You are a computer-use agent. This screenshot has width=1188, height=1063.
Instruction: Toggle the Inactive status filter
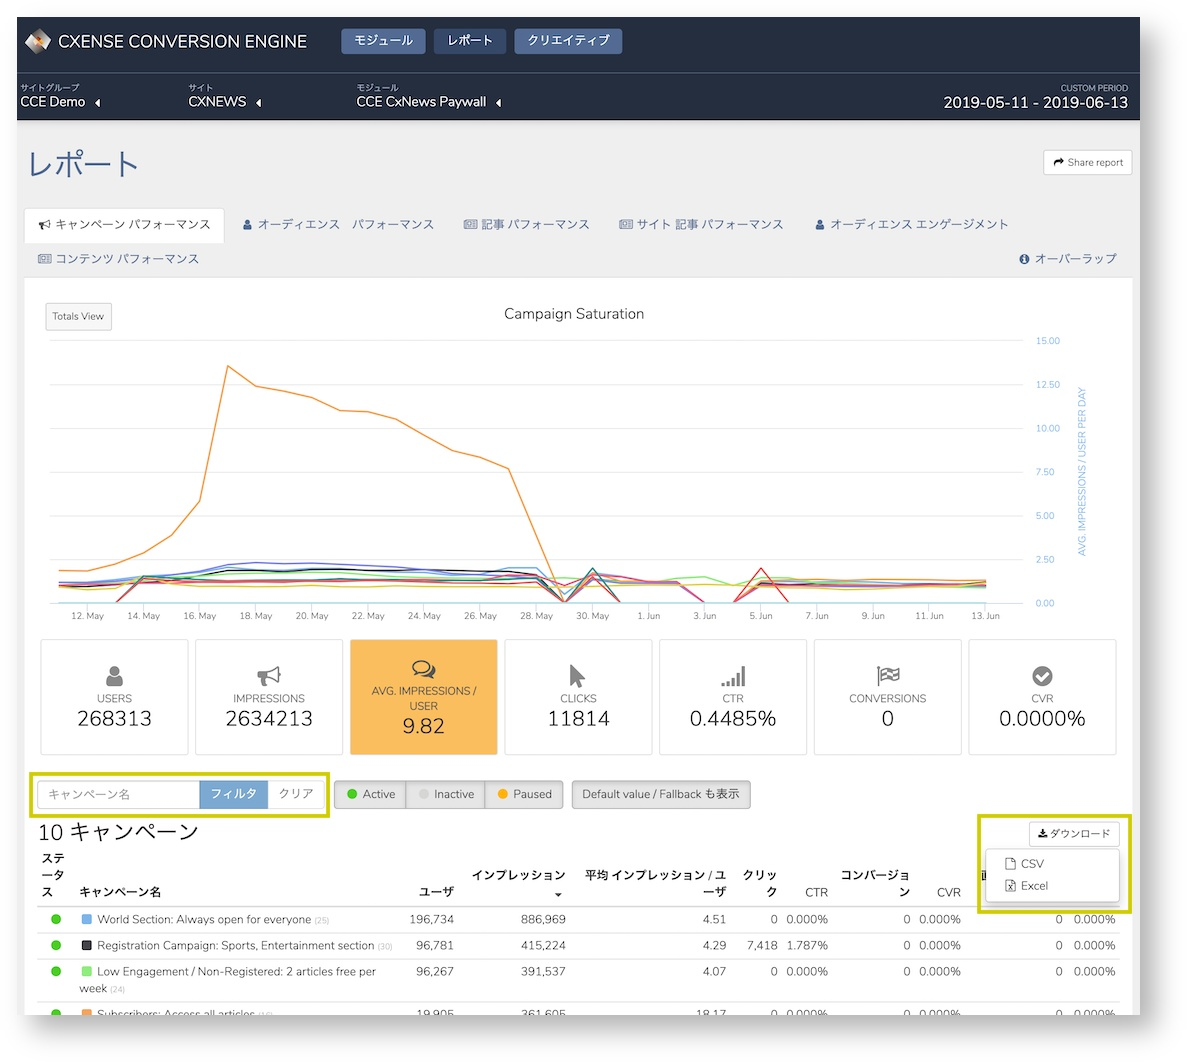click(x=446, y=794)
